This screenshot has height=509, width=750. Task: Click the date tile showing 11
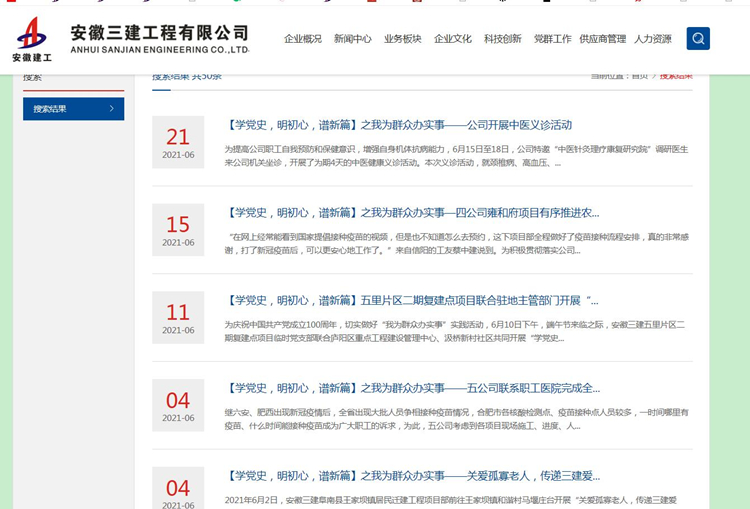[178, 317]
